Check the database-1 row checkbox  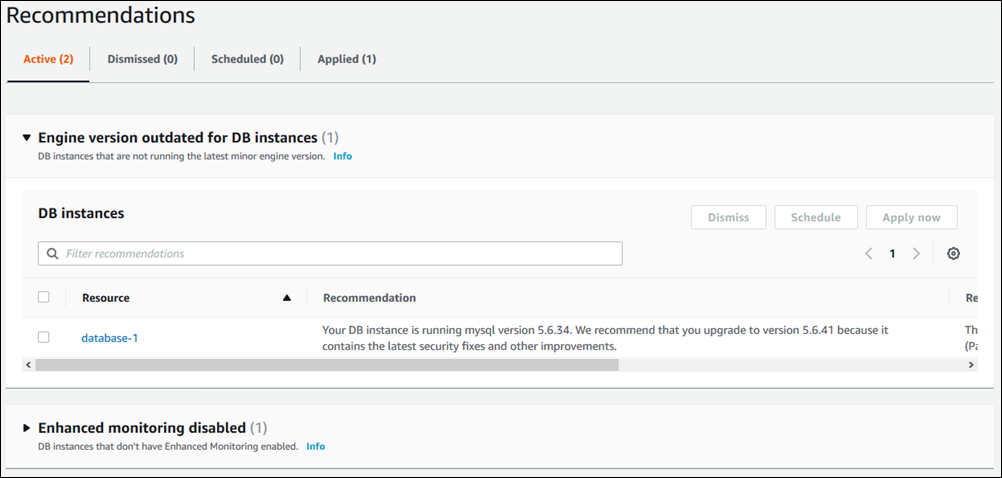[x=43, y=337]
